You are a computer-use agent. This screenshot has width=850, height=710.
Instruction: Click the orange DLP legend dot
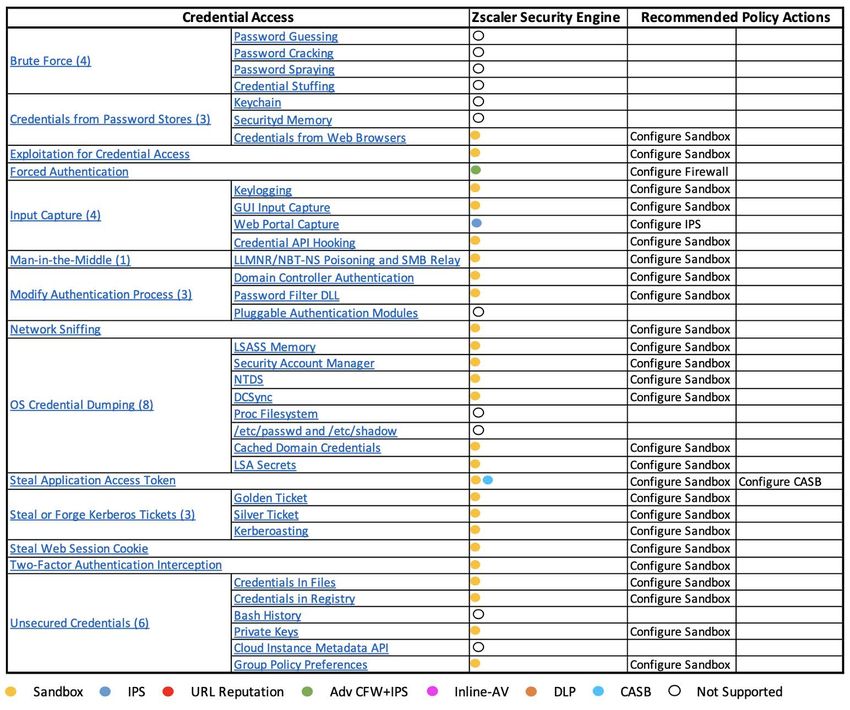pos(531,692)
